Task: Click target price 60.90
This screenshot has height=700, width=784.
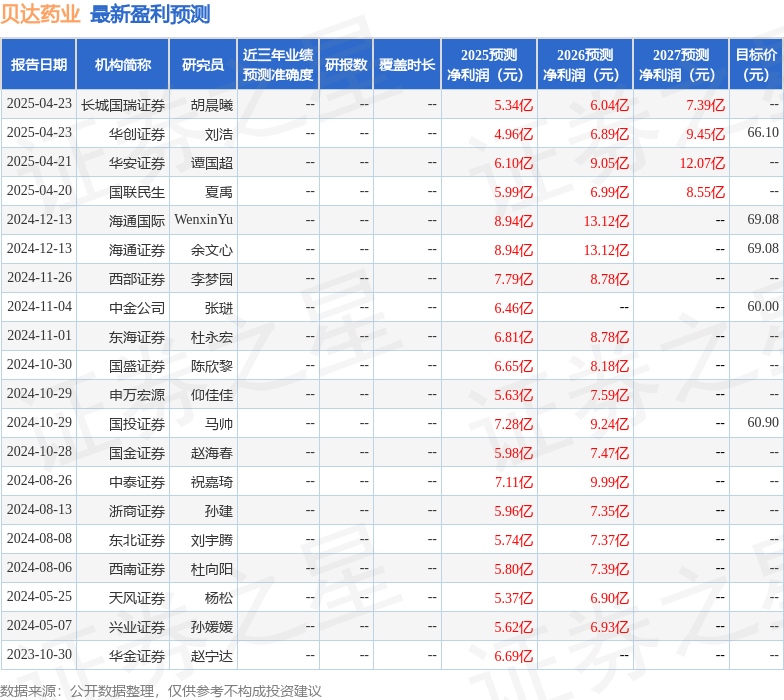Action: click(763, 422)
